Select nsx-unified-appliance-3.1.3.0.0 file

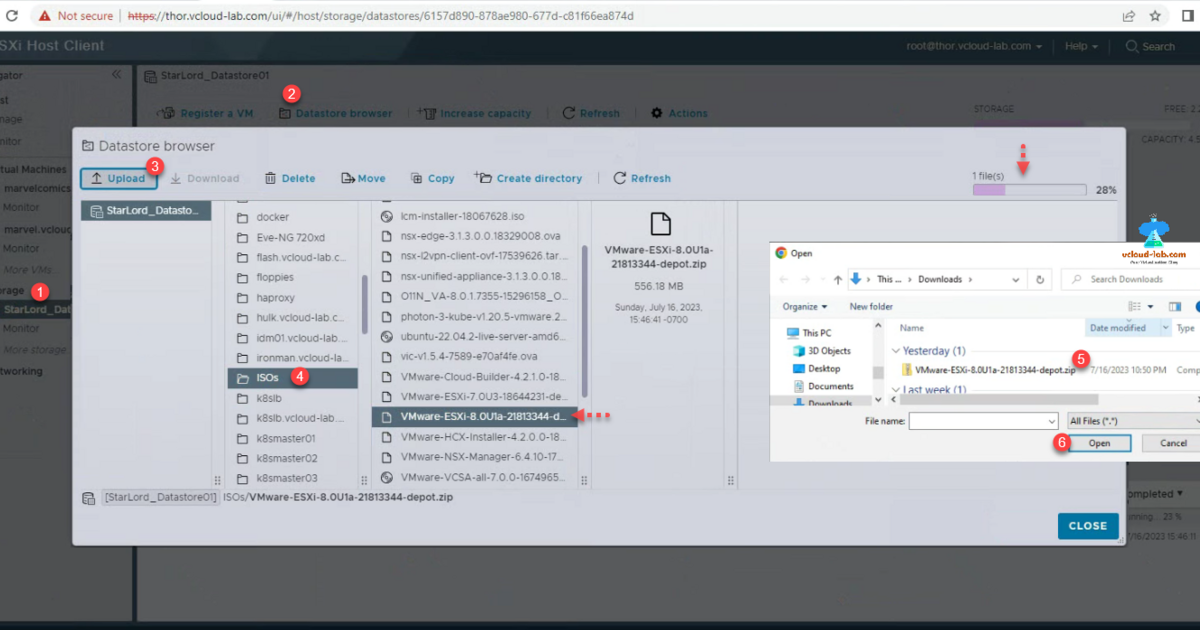[473, 276]
